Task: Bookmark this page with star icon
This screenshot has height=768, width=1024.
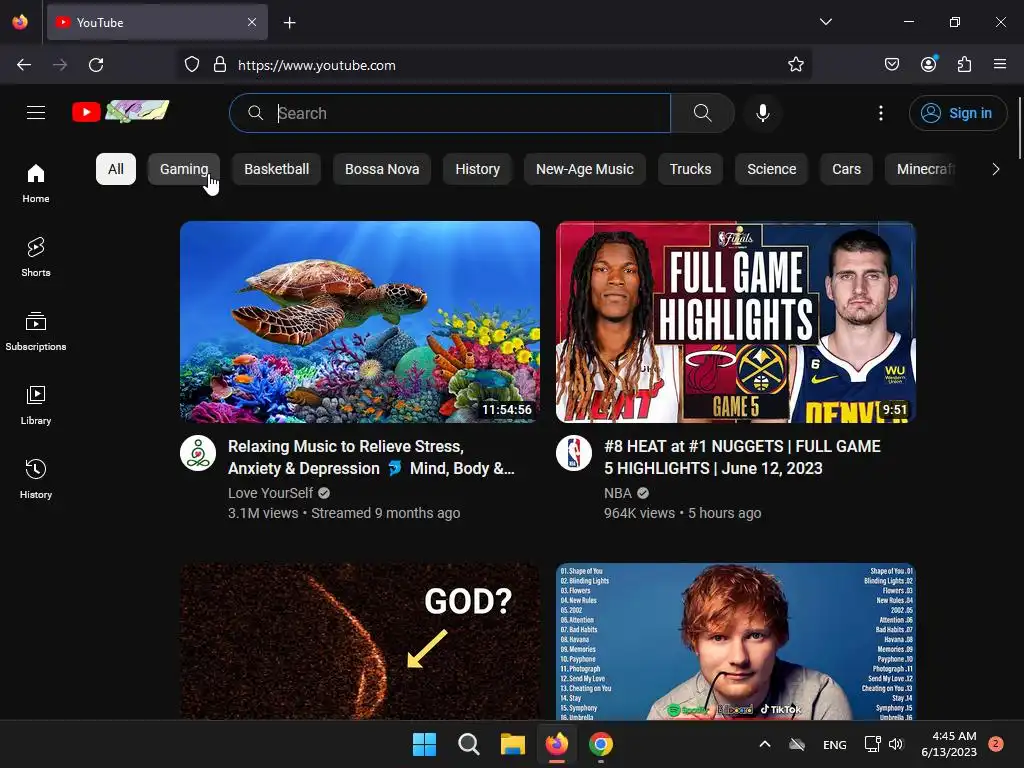Action: [x=795, y=65]
